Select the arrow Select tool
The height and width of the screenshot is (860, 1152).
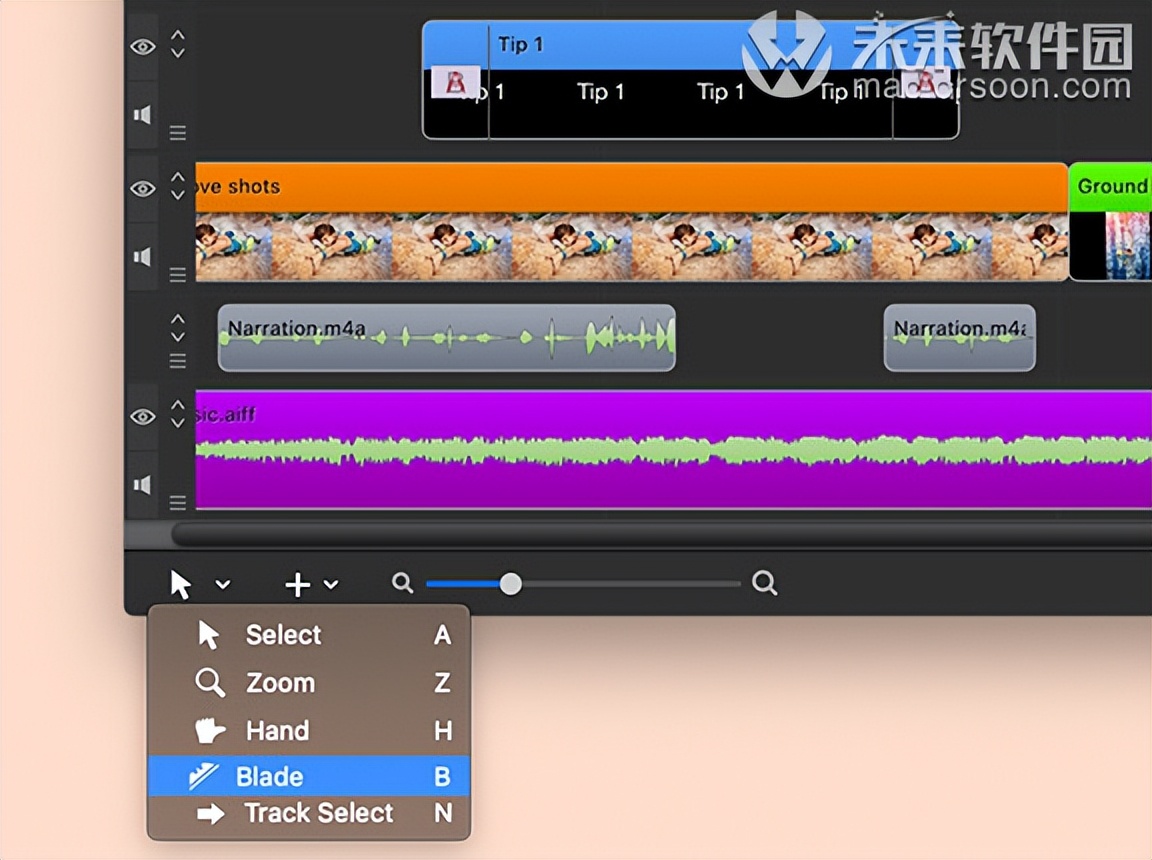click(x=282, y=635)
